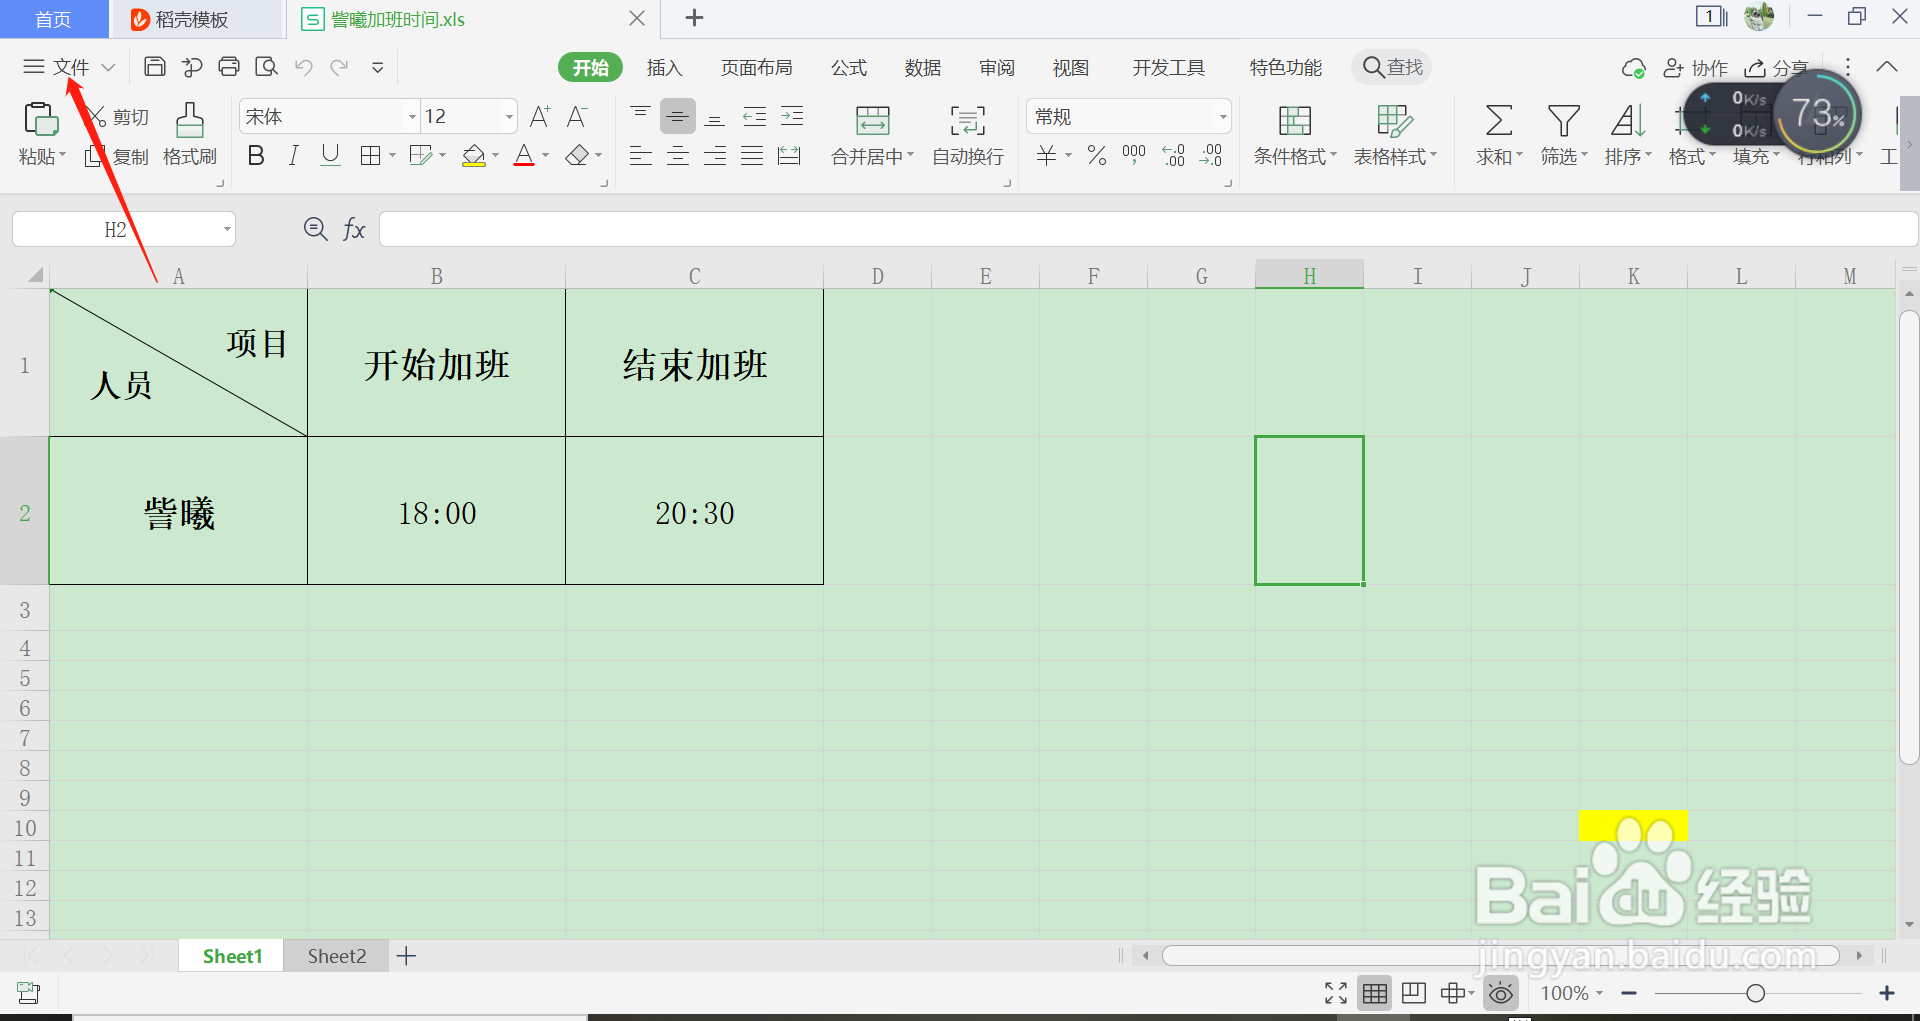Click the Print icon in quick toolbar
Image resolution: width=1920 pixels, height=1021 pixels.
pyautogui.click(x=229, y=67)
